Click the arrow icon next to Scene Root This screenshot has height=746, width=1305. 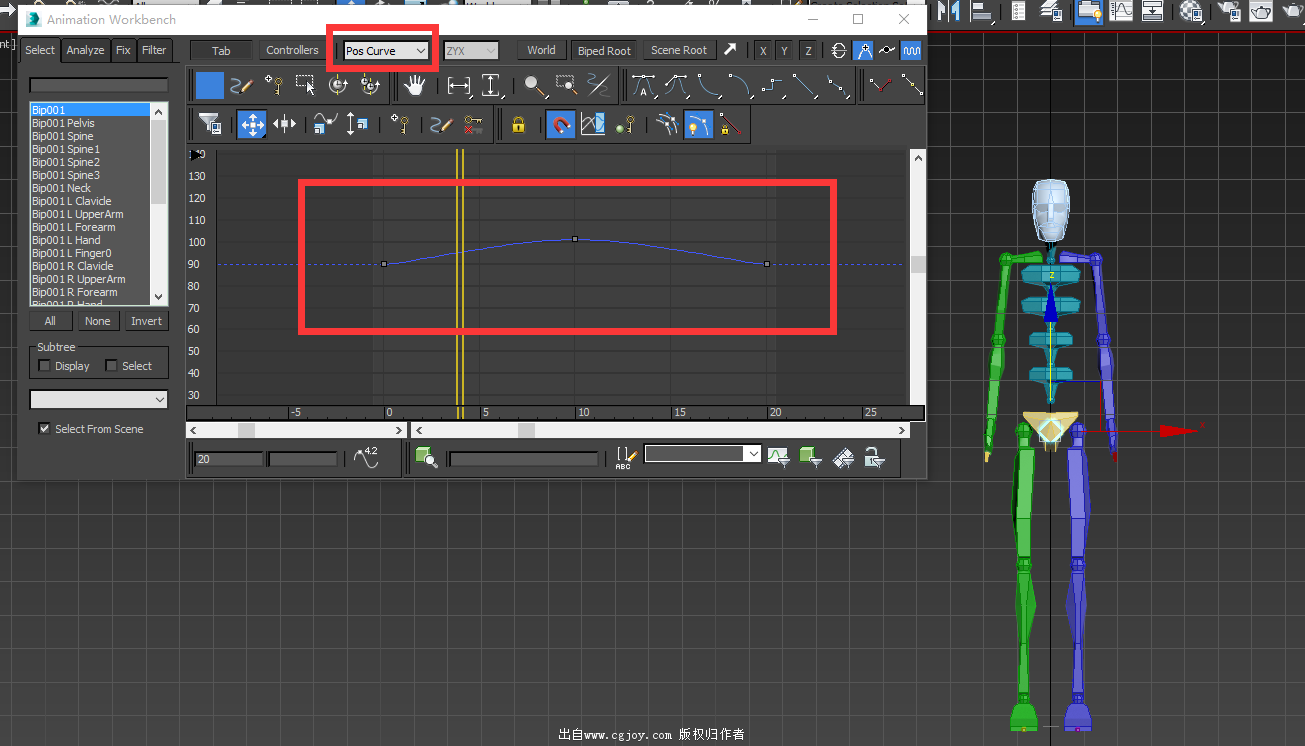pyautogui.click(x=731, y=50)
